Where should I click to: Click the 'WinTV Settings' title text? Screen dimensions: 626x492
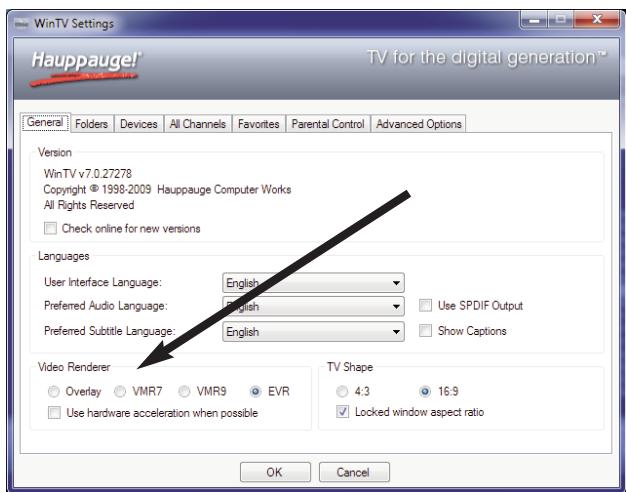pyautogui.click(x=74, y=24)
